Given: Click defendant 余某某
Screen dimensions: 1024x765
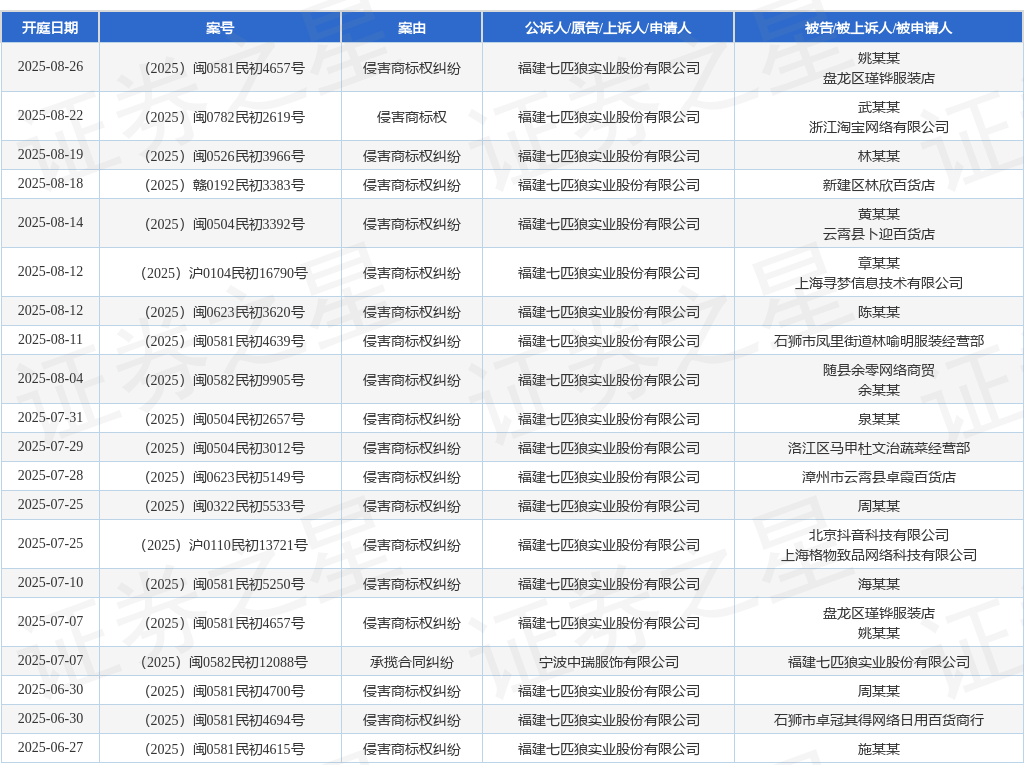Looking at the screenshot, I should click(878, 390).
